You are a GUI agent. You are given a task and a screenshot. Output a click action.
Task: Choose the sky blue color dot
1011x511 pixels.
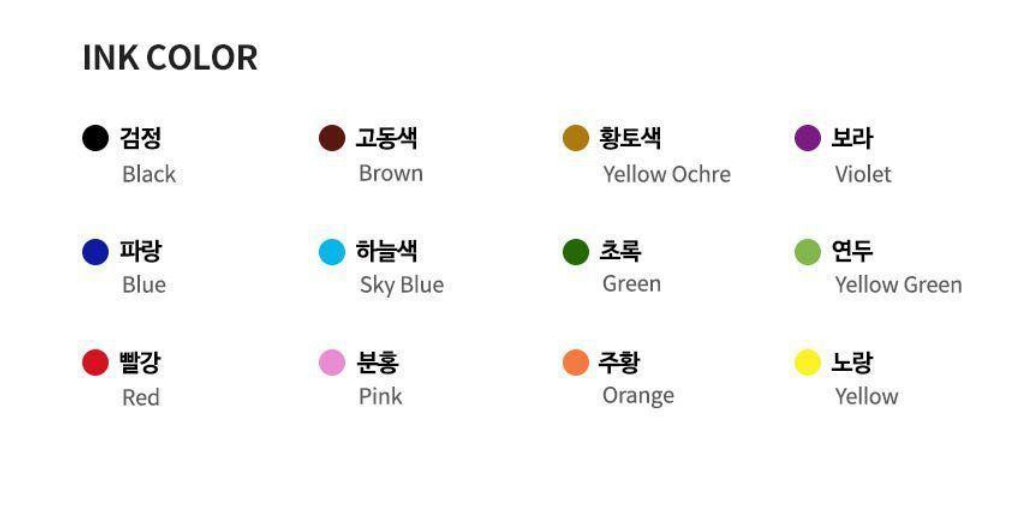[332, 251]
